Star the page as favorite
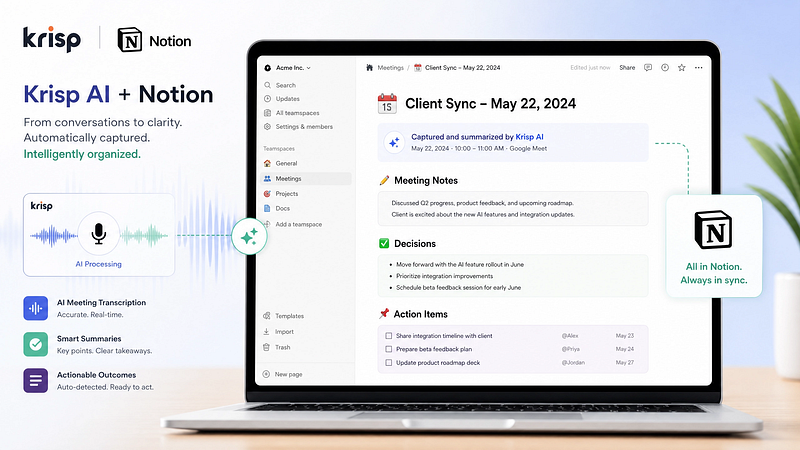This screenshot has width=800, height=450. click(682, 67)
